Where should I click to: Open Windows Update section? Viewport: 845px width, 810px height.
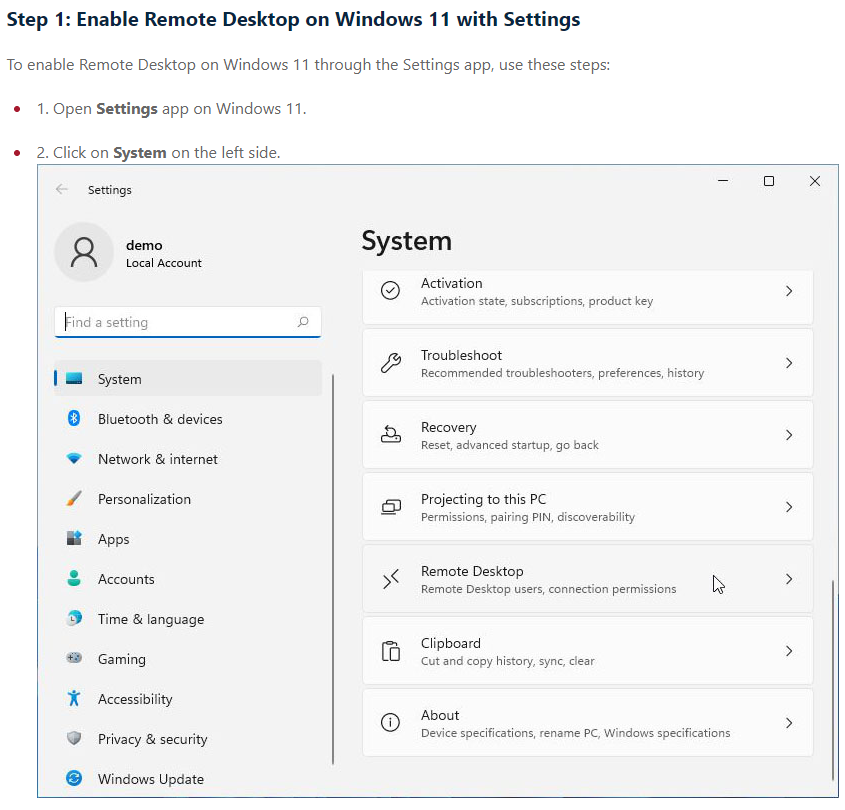188,779
